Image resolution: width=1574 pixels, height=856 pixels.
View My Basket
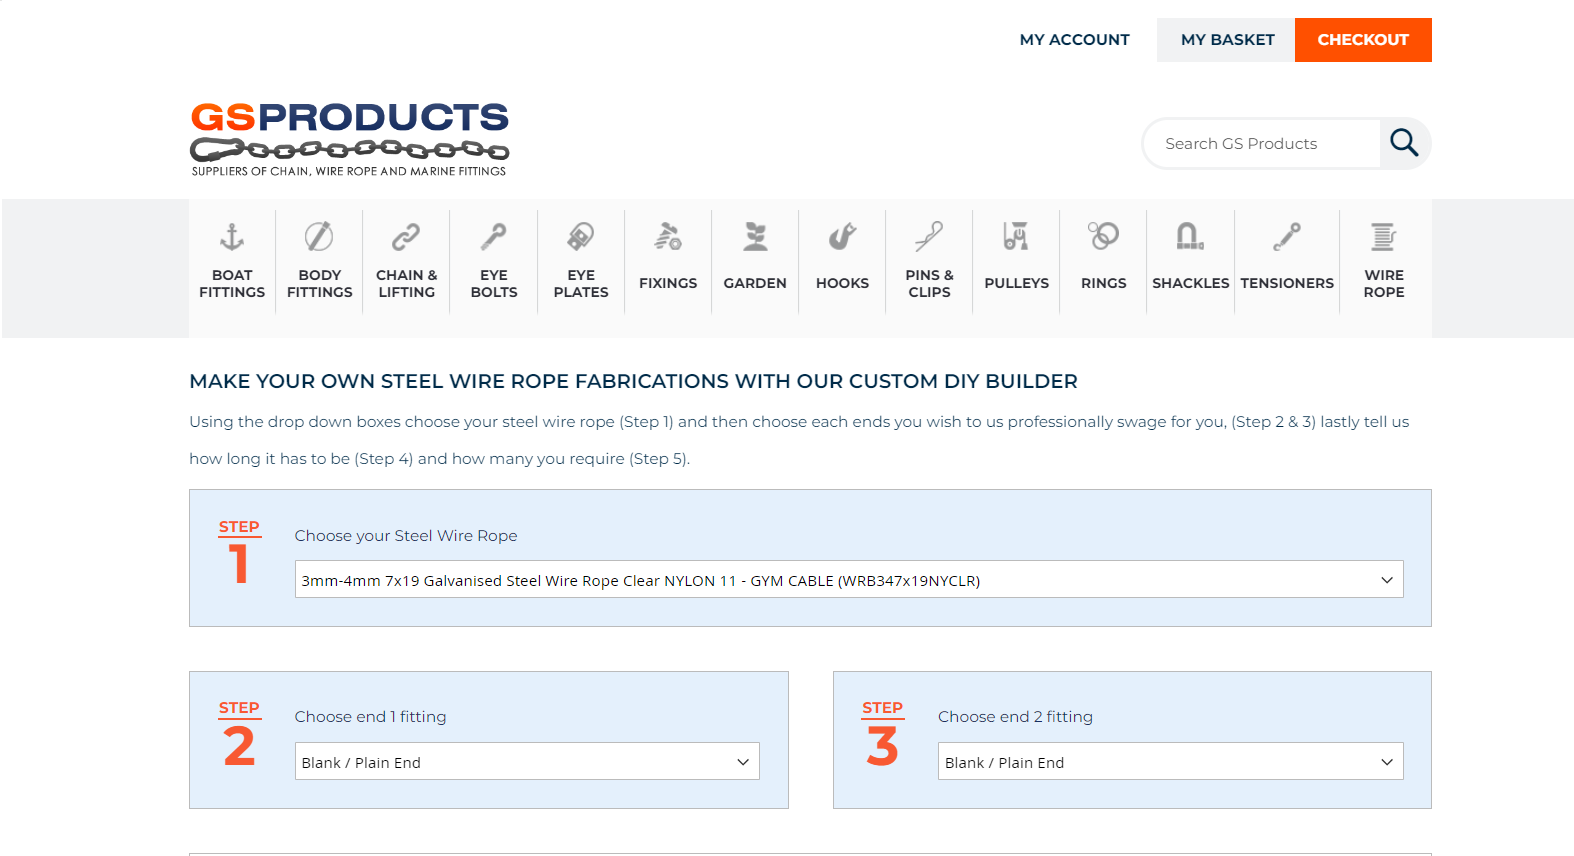point(1226,40)
